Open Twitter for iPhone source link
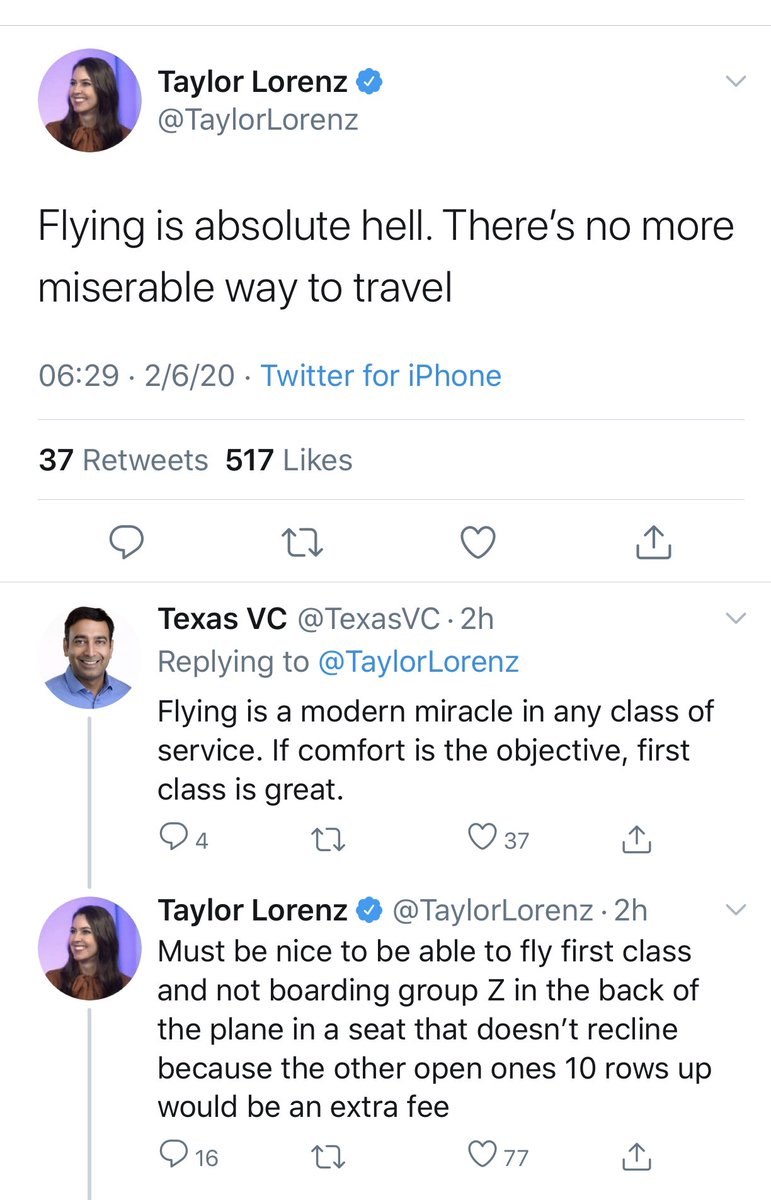771x1200 pixels. point(381,376)
